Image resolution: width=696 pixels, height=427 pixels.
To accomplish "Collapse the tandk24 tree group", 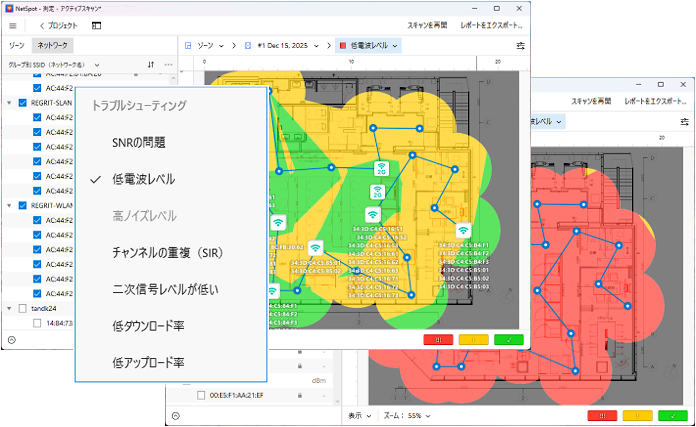I will pyautogui.click(x=9, y=308).
